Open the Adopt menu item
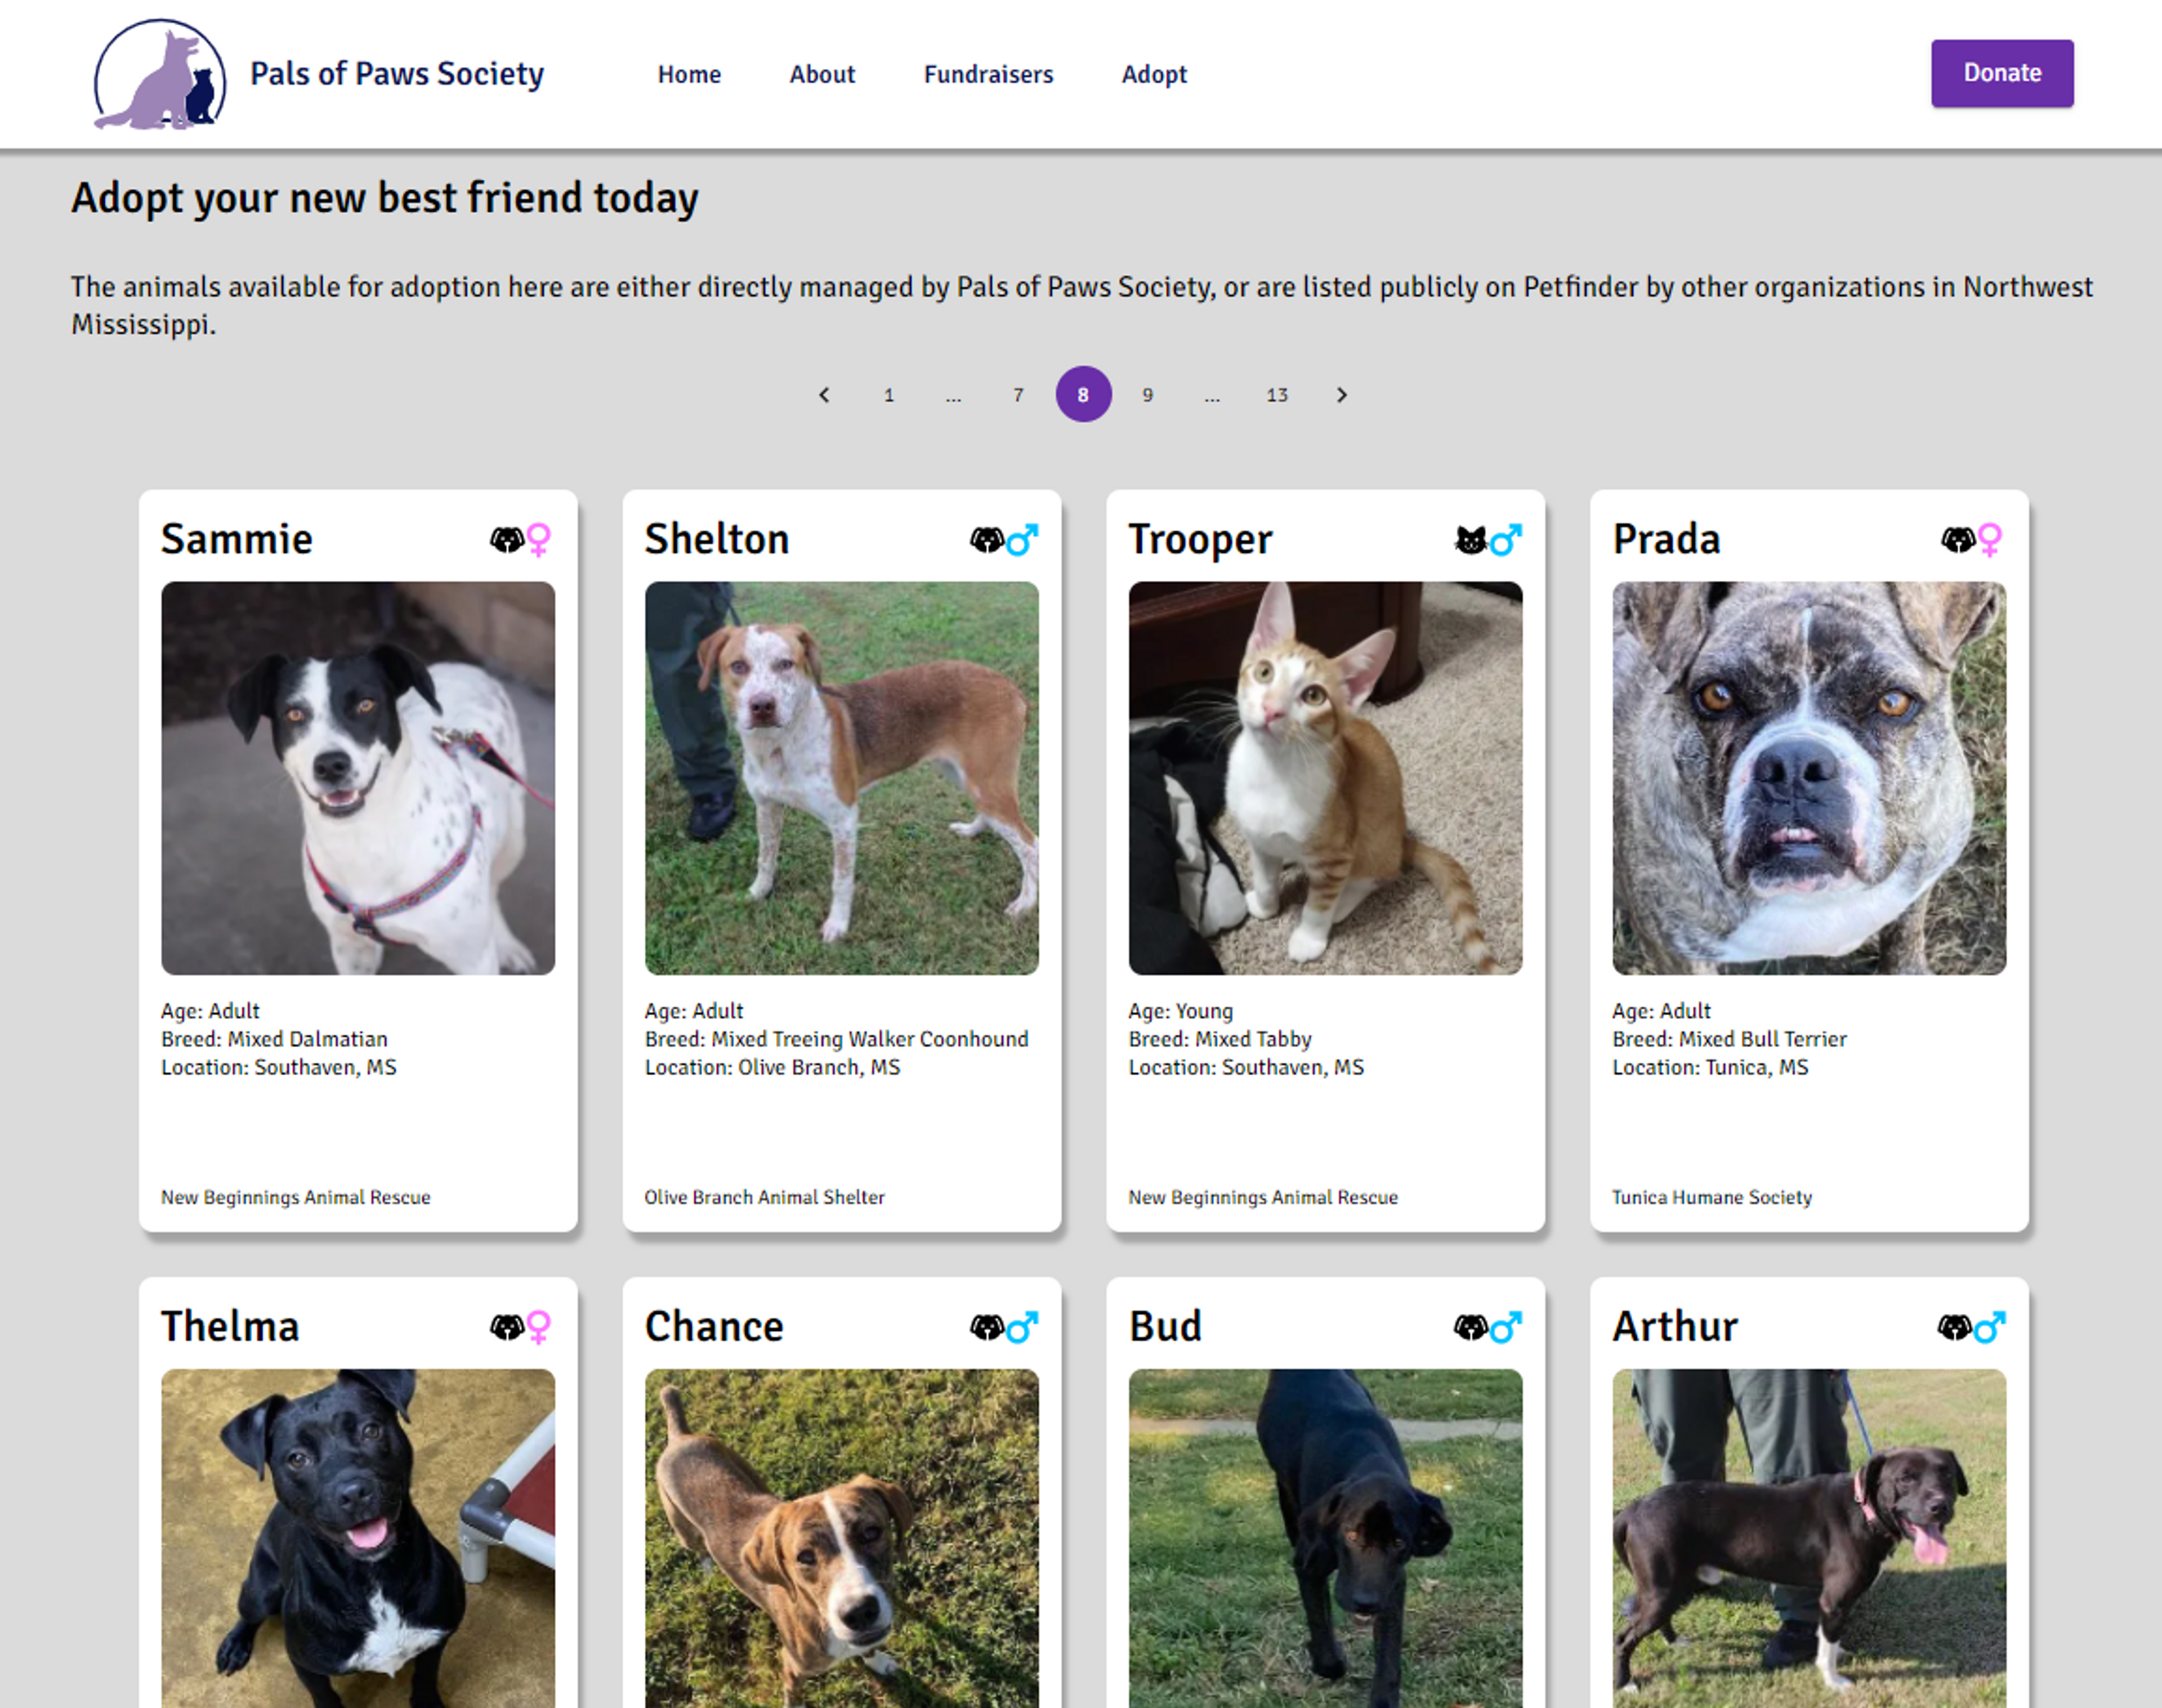The width and height of the screenshot is (2162, 1708). [x=1154, y=74]
